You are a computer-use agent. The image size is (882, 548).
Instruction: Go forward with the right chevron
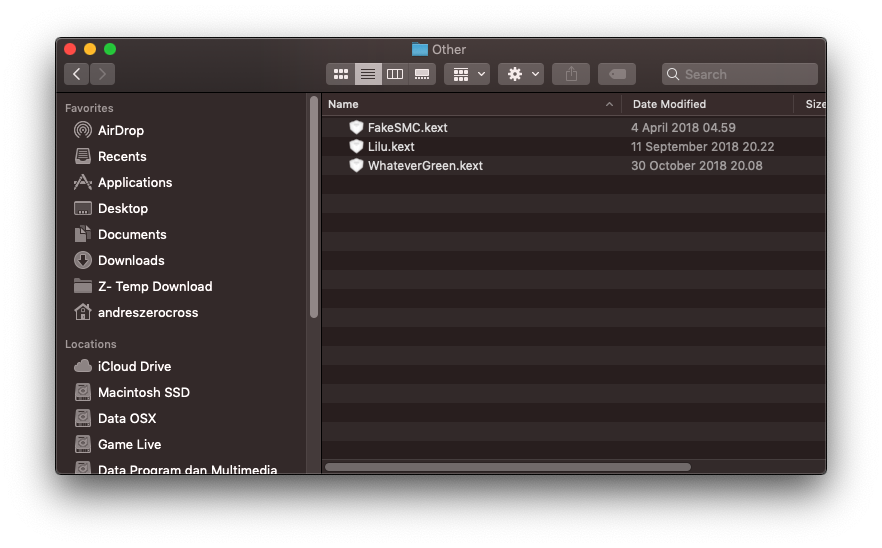[x=102, y=74]
